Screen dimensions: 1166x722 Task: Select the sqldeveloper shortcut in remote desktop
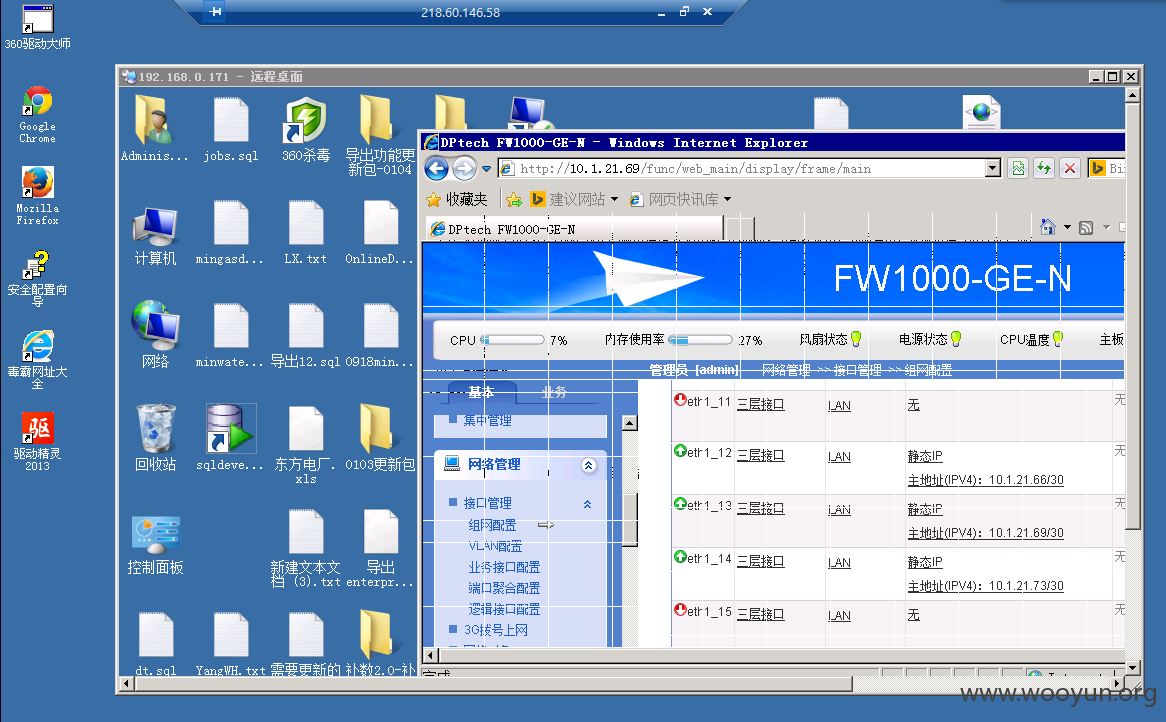[231, 438]
